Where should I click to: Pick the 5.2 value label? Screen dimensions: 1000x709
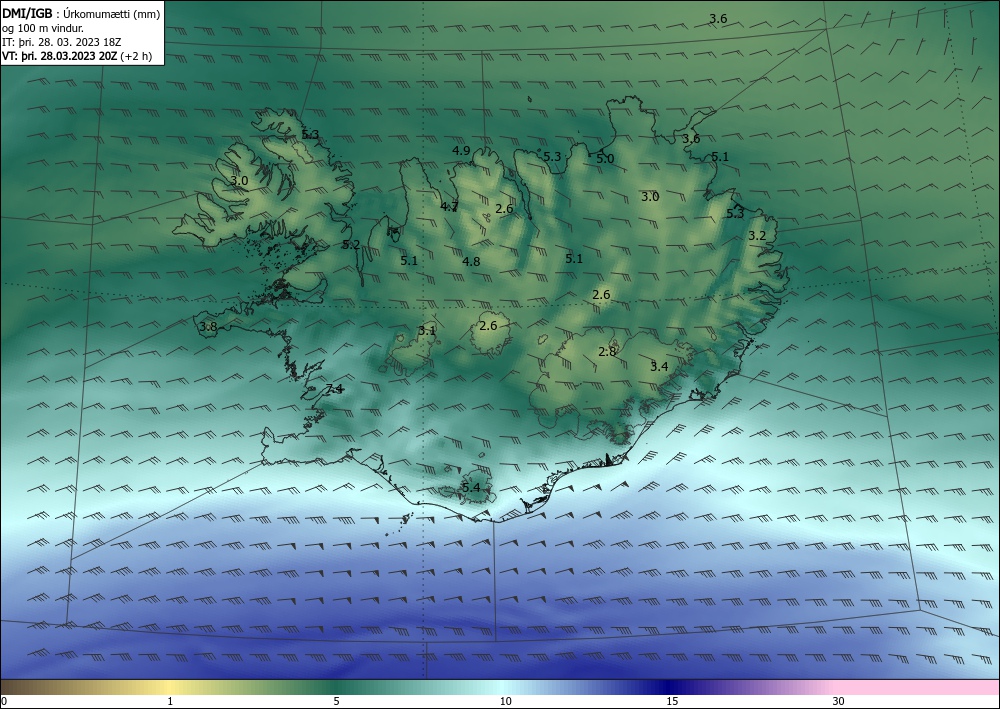[351, 244]
